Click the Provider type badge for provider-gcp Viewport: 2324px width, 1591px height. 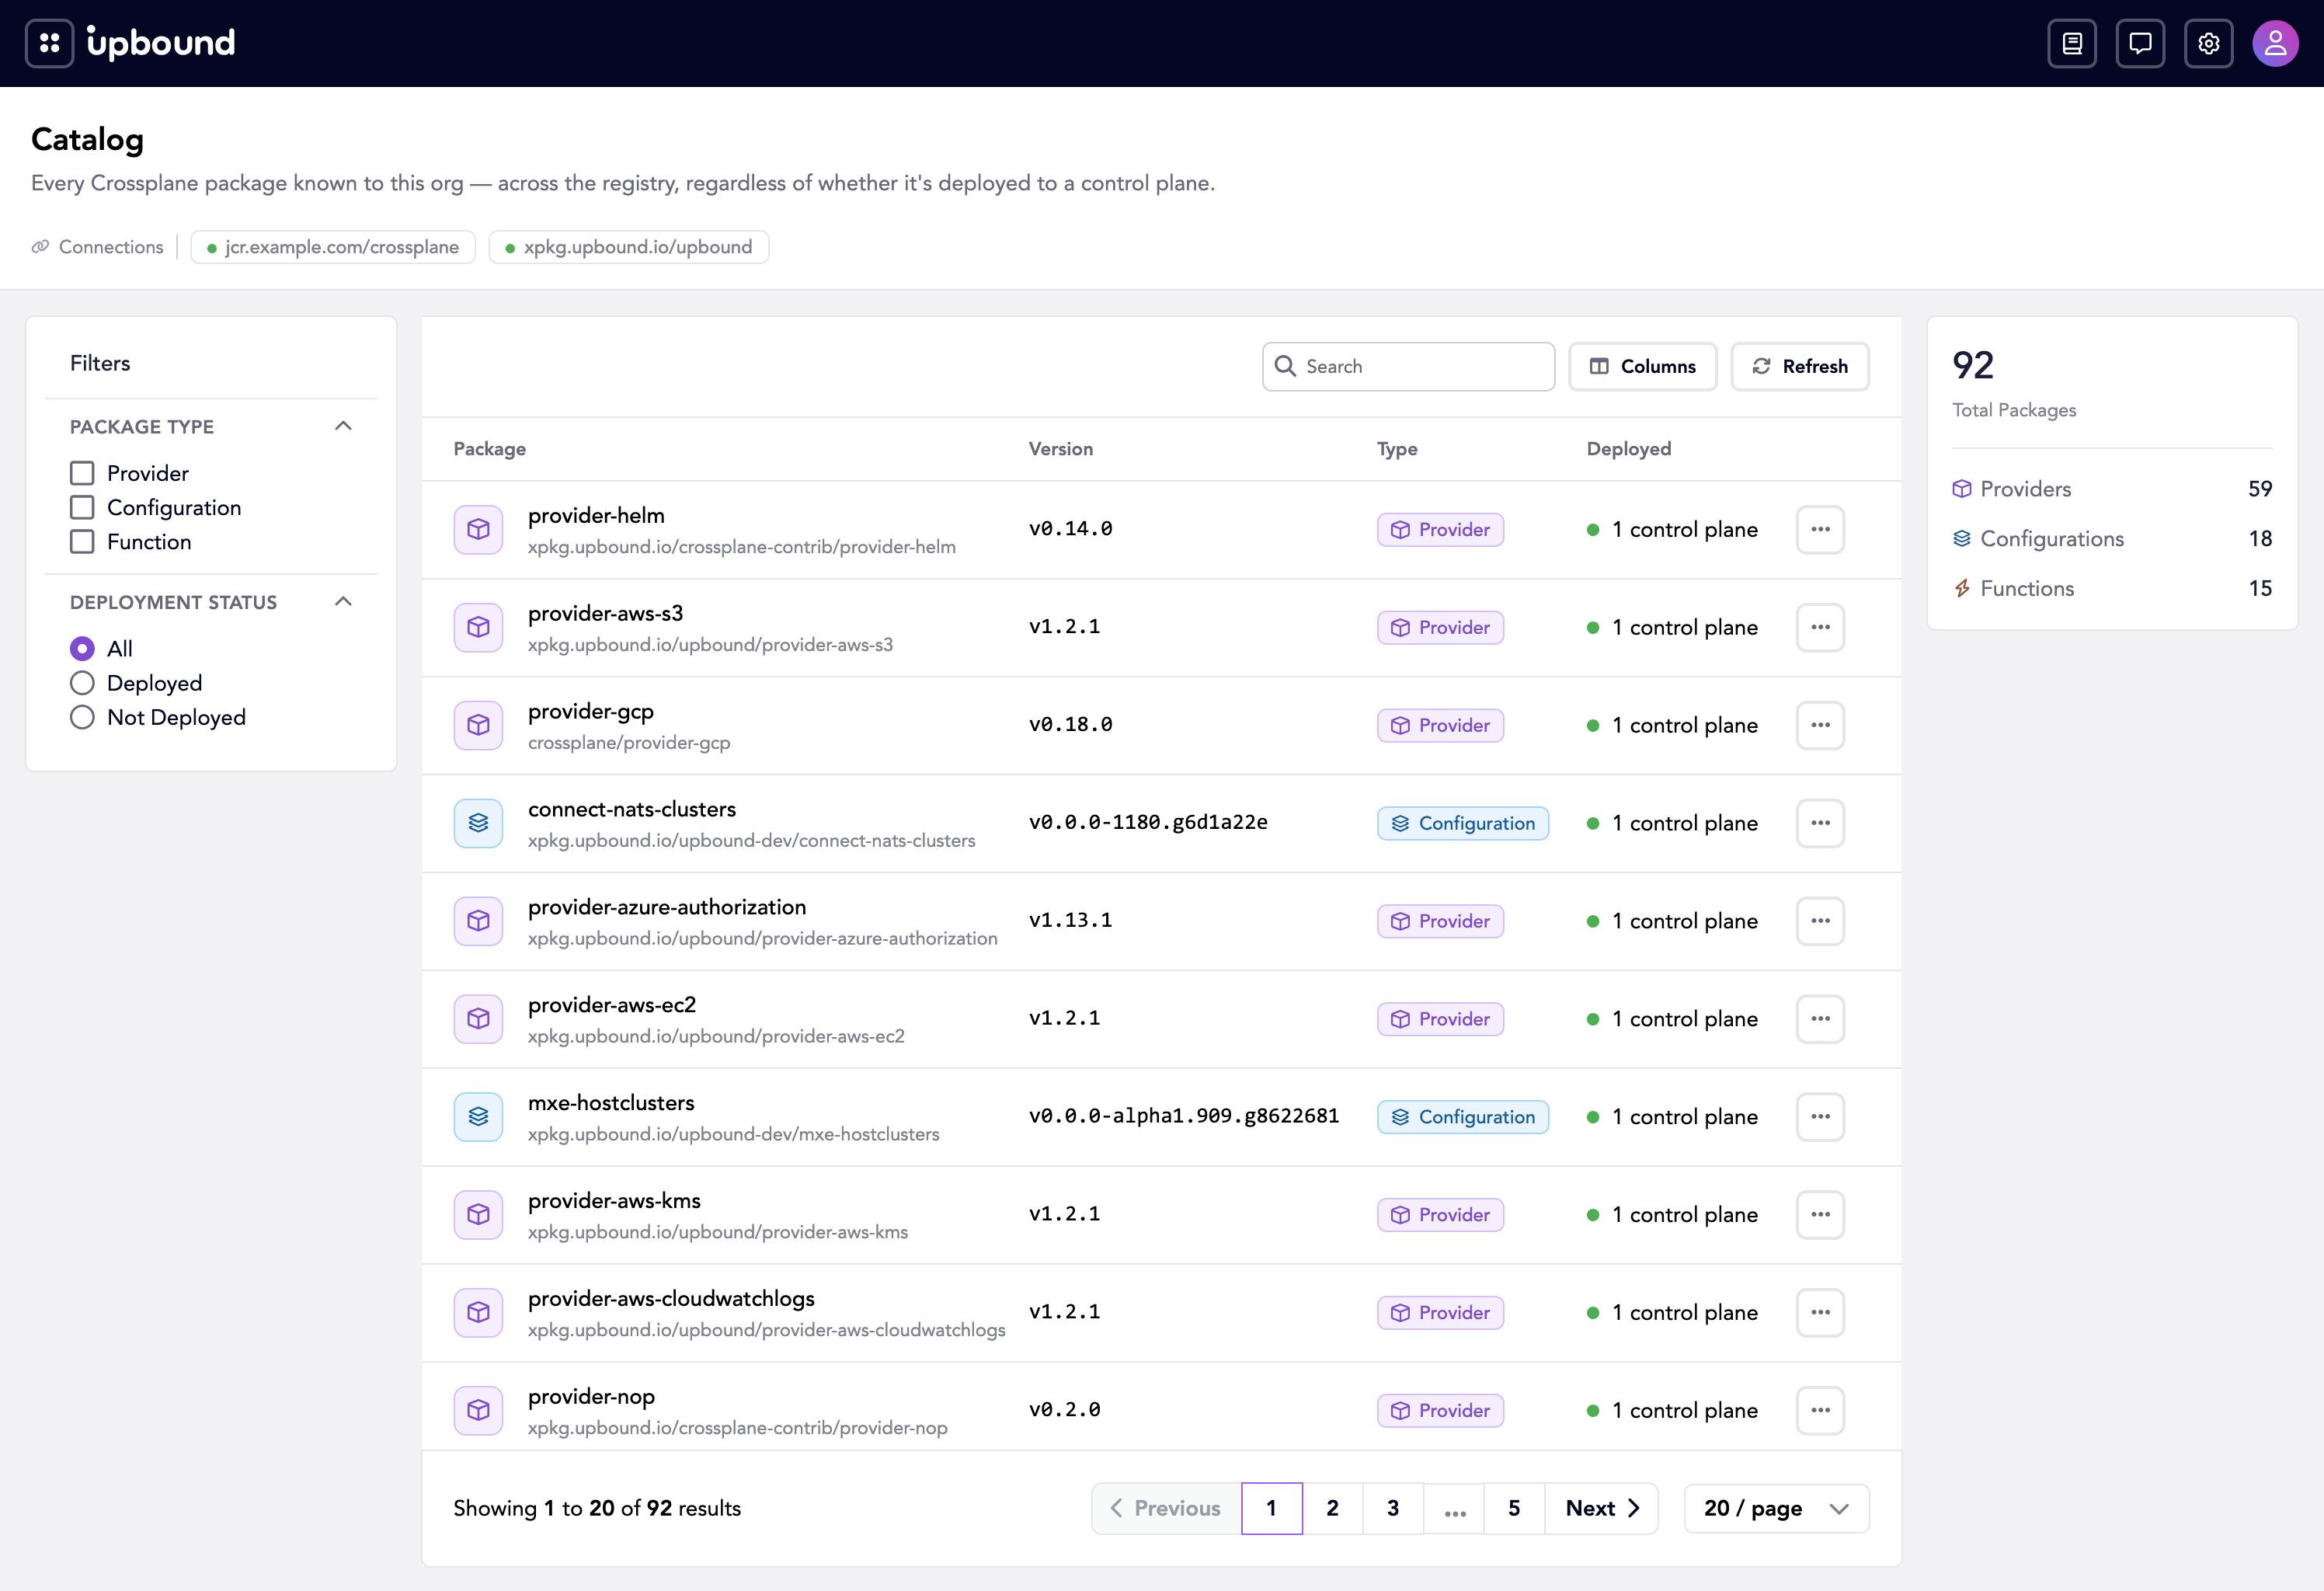click(x=1440, y=725)
